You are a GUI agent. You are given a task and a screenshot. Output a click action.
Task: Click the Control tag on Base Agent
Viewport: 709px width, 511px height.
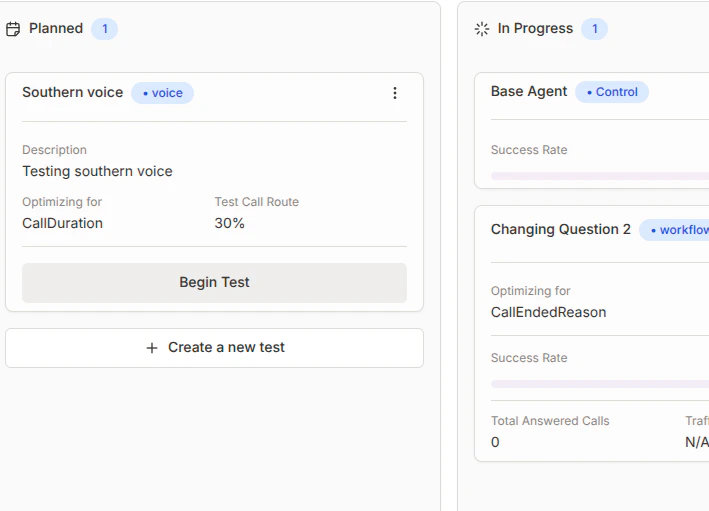(x=612, y=92)
